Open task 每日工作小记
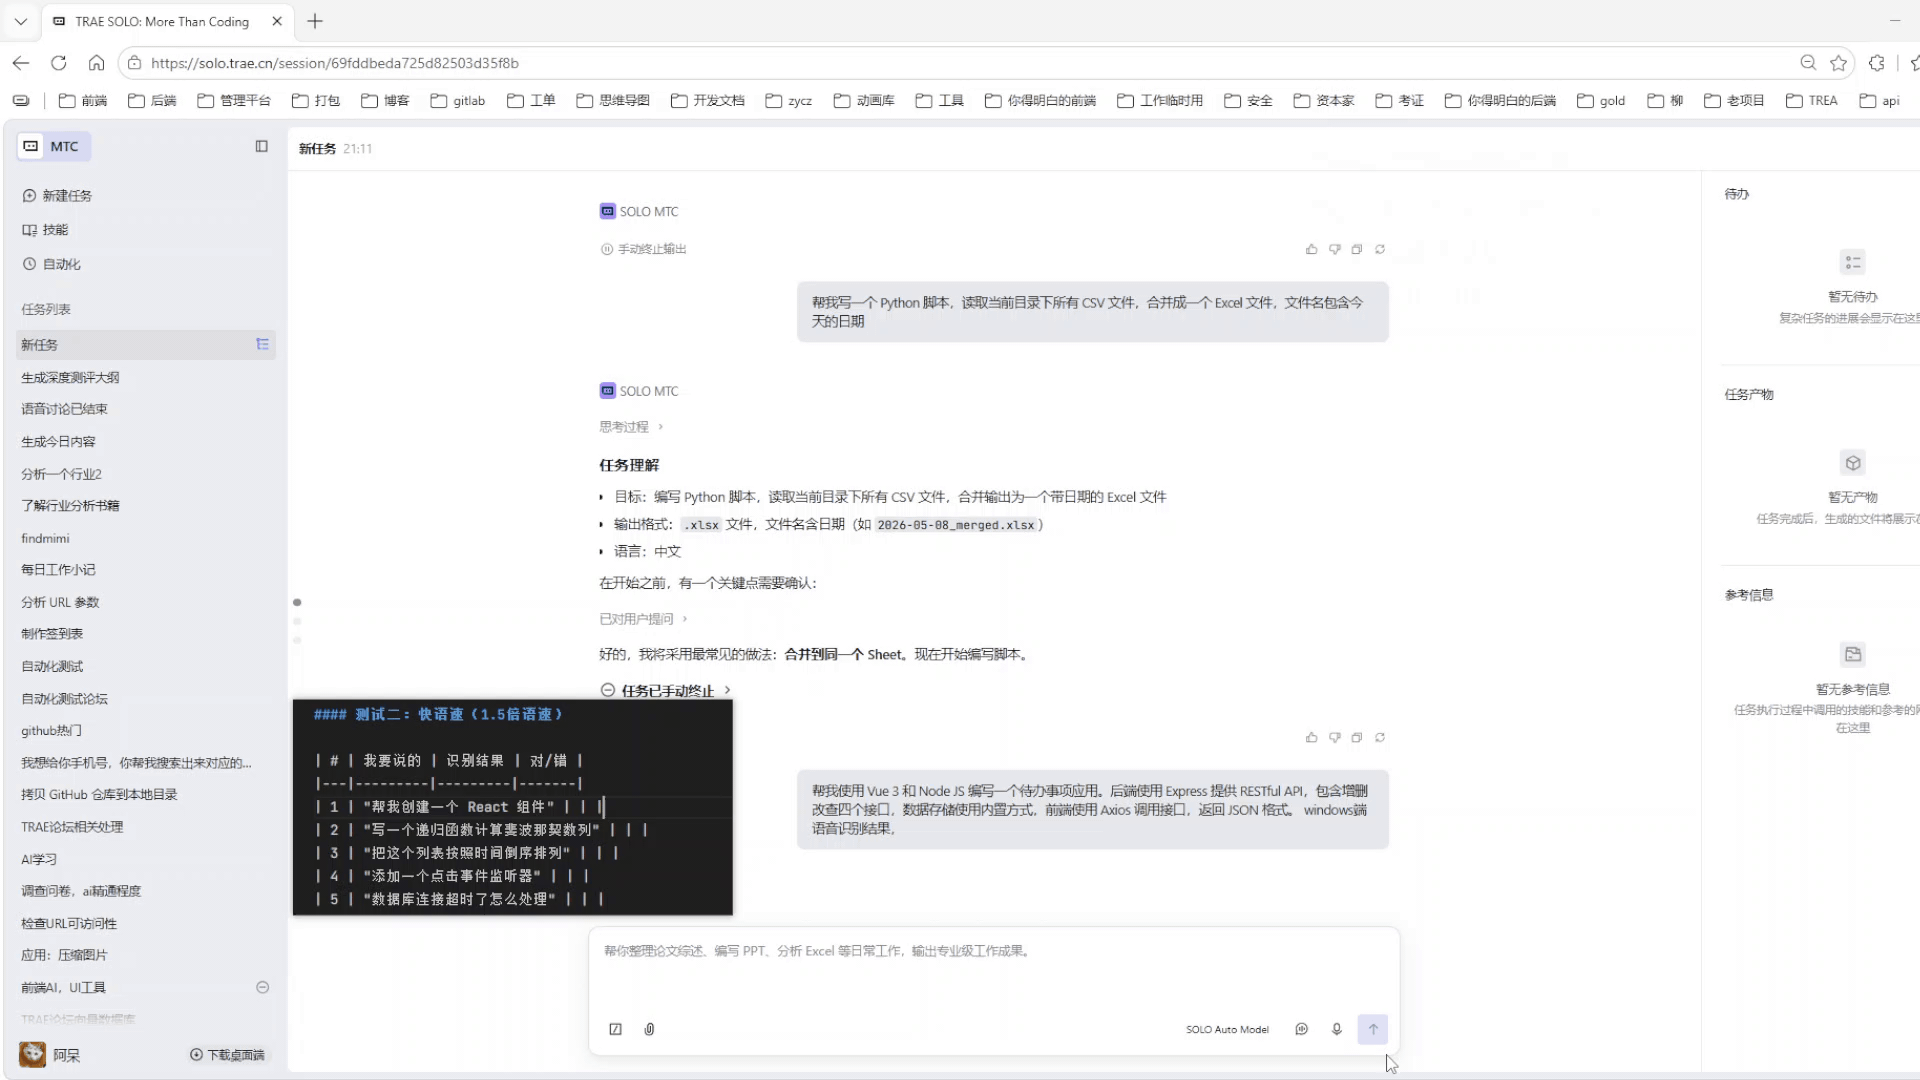Viewport: 1920px width, 1080px height. [58, 570]
